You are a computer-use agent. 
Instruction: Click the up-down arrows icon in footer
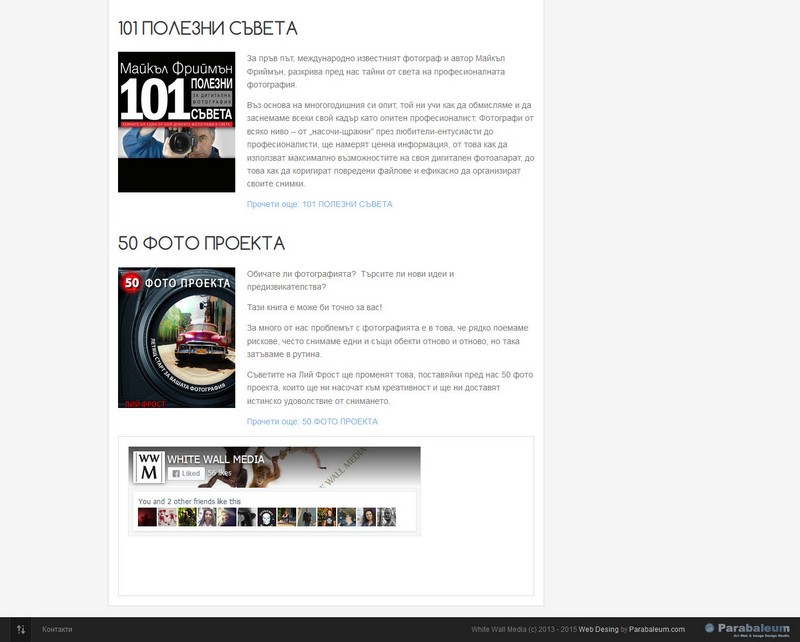pos(21,630)
